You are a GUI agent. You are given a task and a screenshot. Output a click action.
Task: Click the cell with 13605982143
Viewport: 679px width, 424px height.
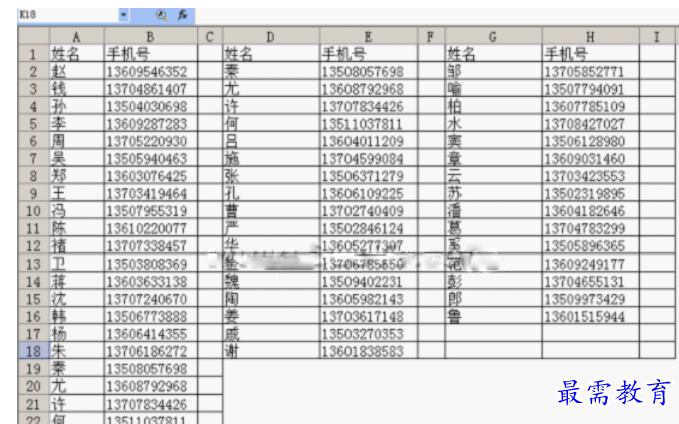coord(369,299)
